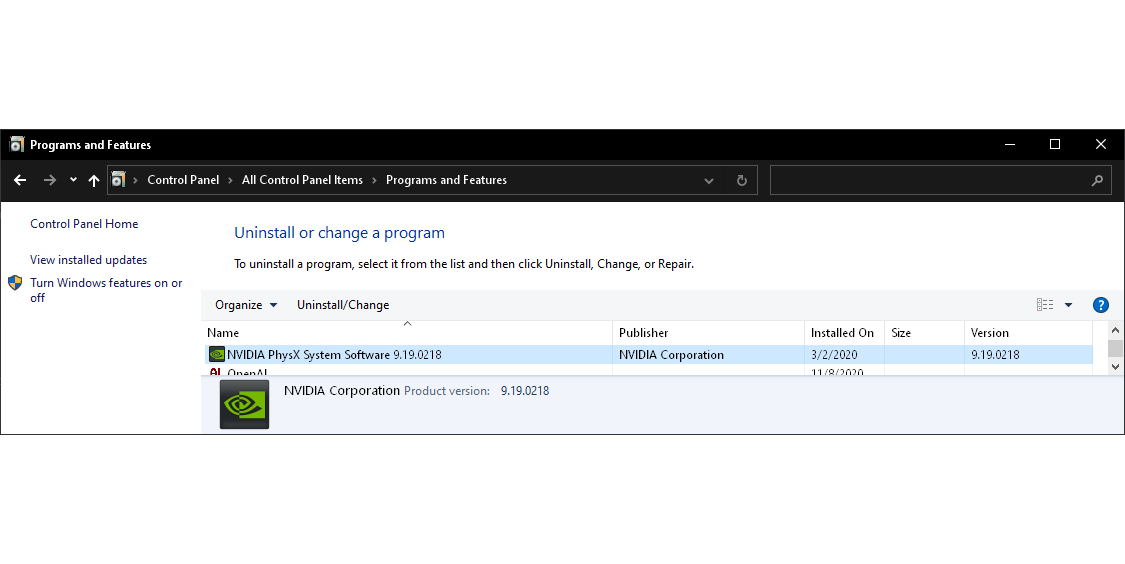Click the Back navigation arrow

(20, 180)
